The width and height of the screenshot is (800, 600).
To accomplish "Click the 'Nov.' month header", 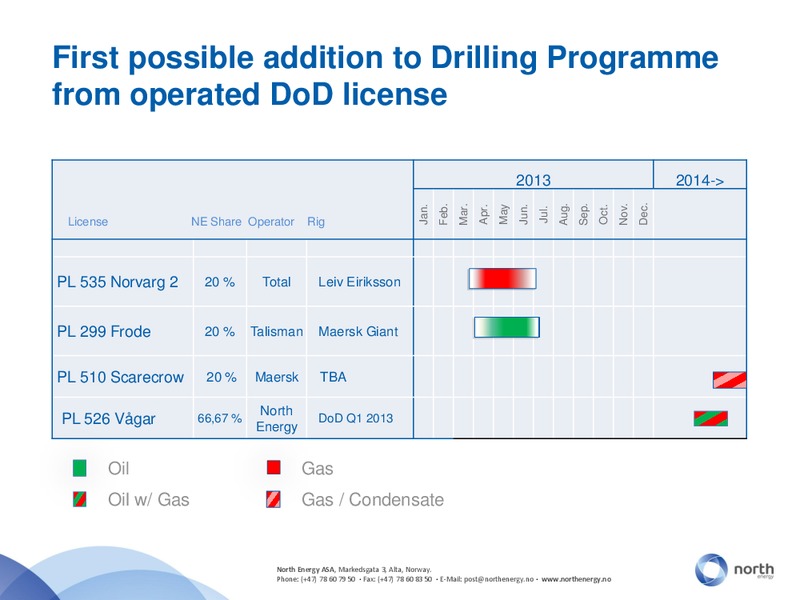I will (x=623, y=214).
